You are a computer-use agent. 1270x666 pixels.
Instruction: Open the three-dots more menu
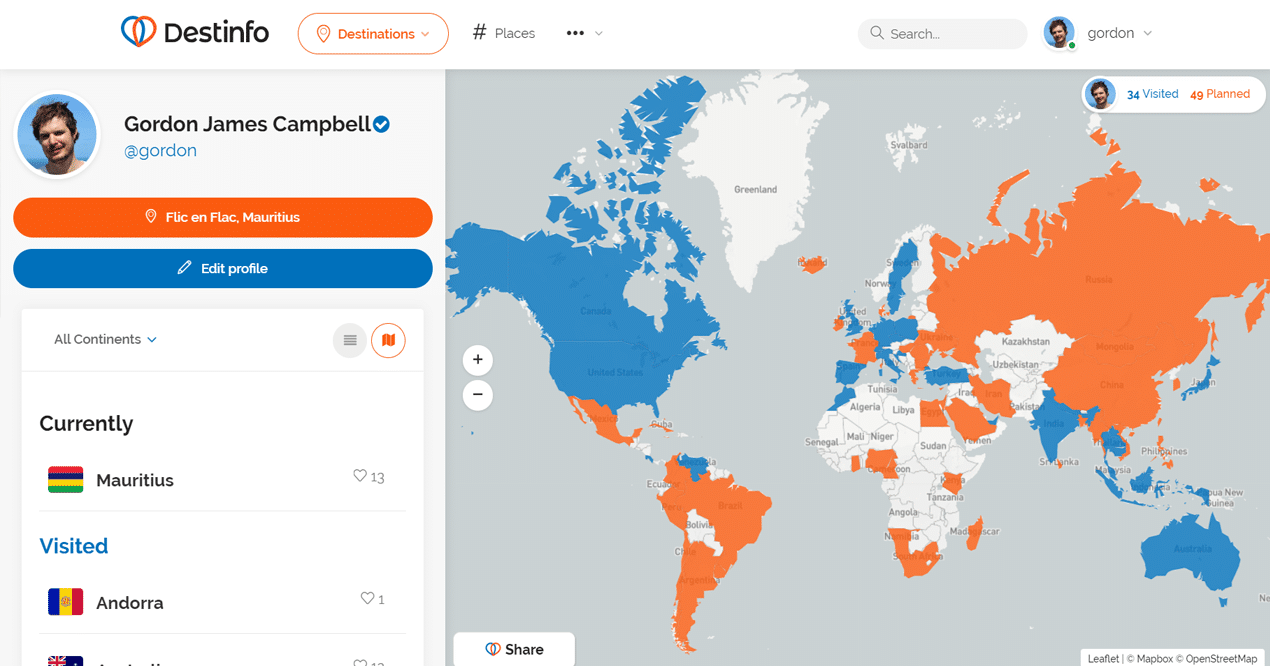point(584,33)
